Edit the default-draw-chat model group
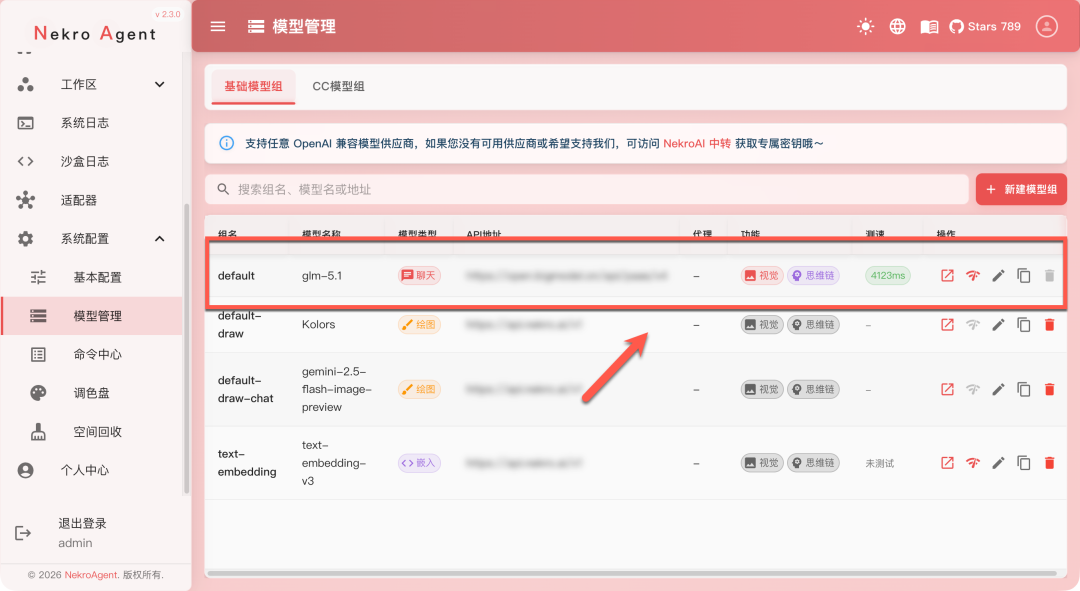Viewport: 1080px width, 591px height. click(998, 389)
